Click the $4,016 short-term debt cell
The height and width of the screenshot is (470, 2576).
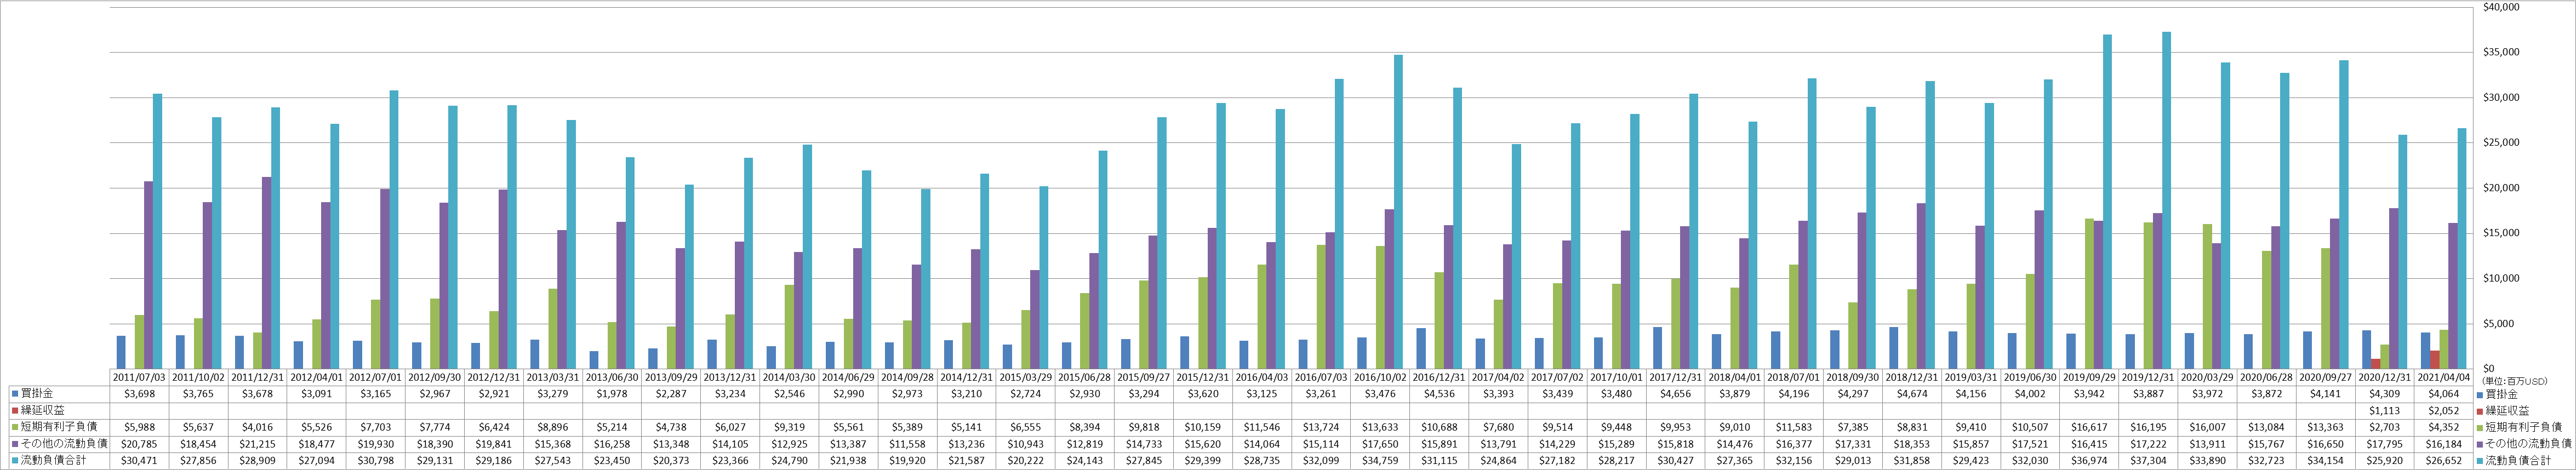257,427
